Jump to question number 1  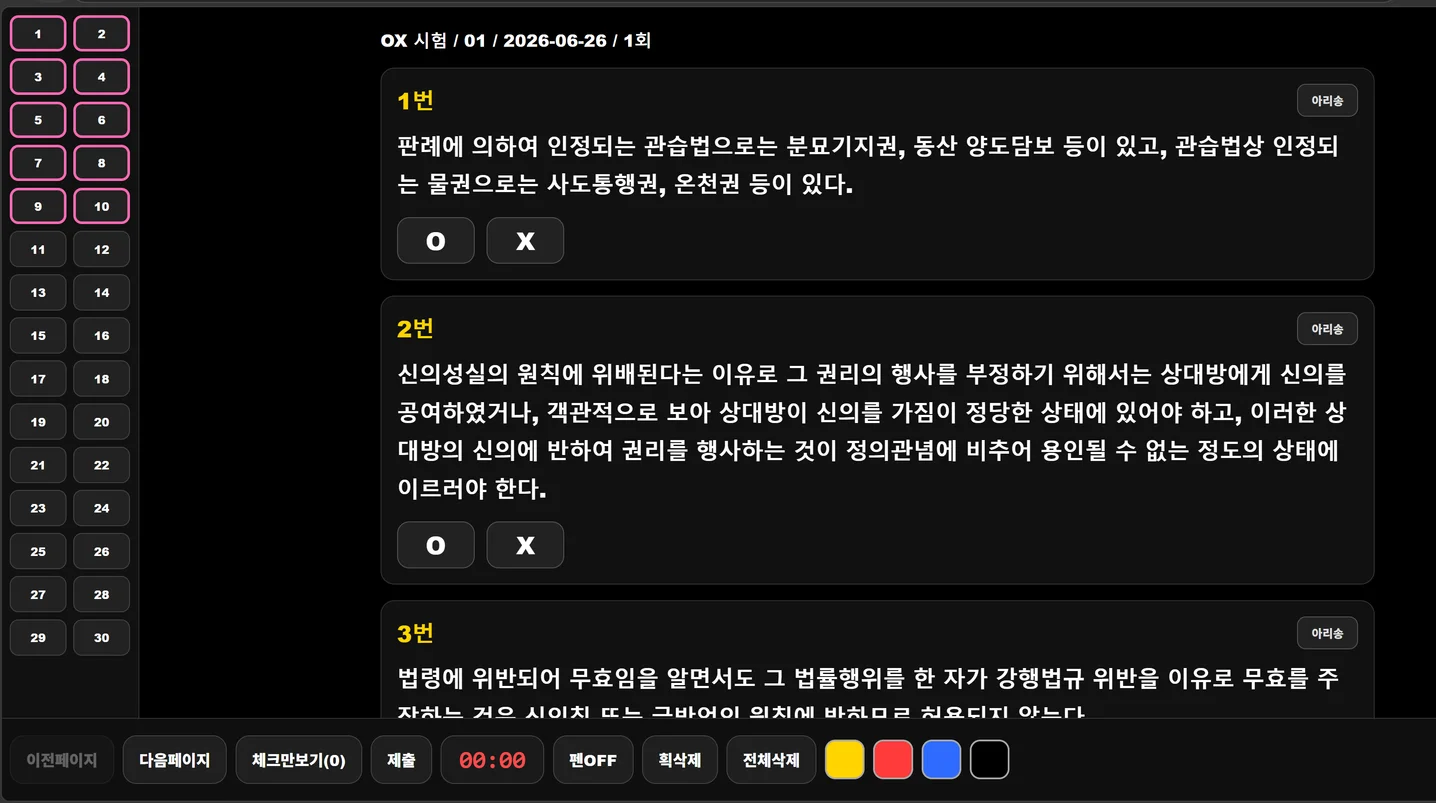click(x=38, y=34)
